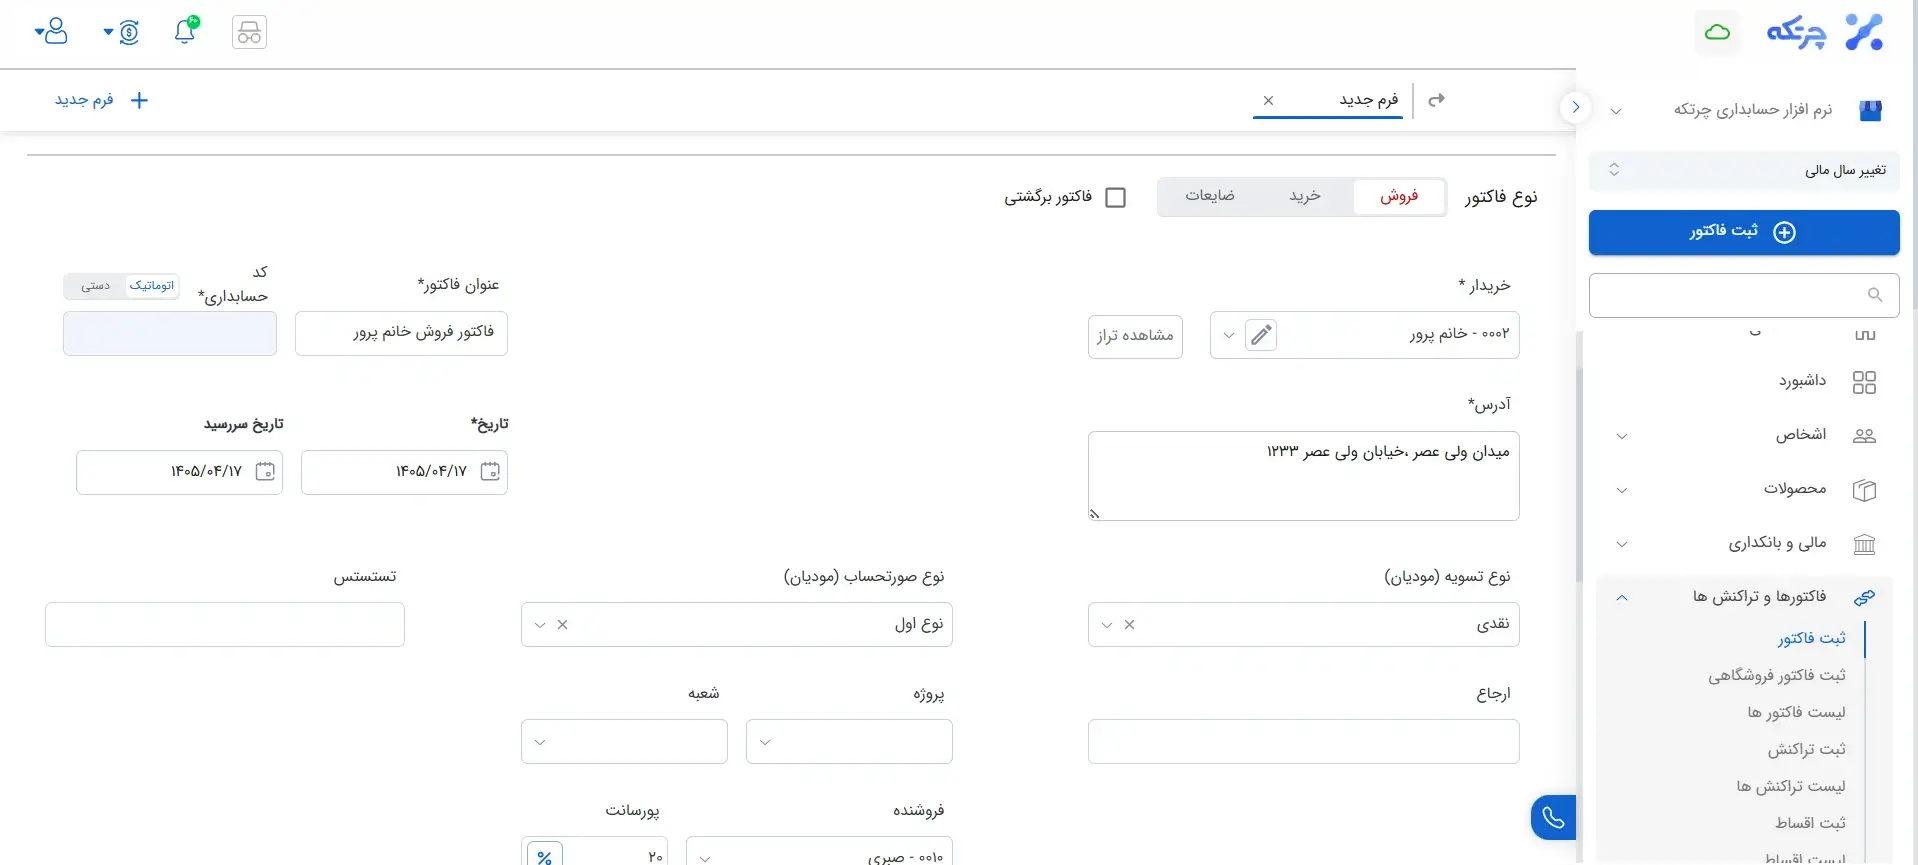Viewport: 1918px width, 865px height.
Task: Click the آدرس text area
Action: click(1303, 476)
